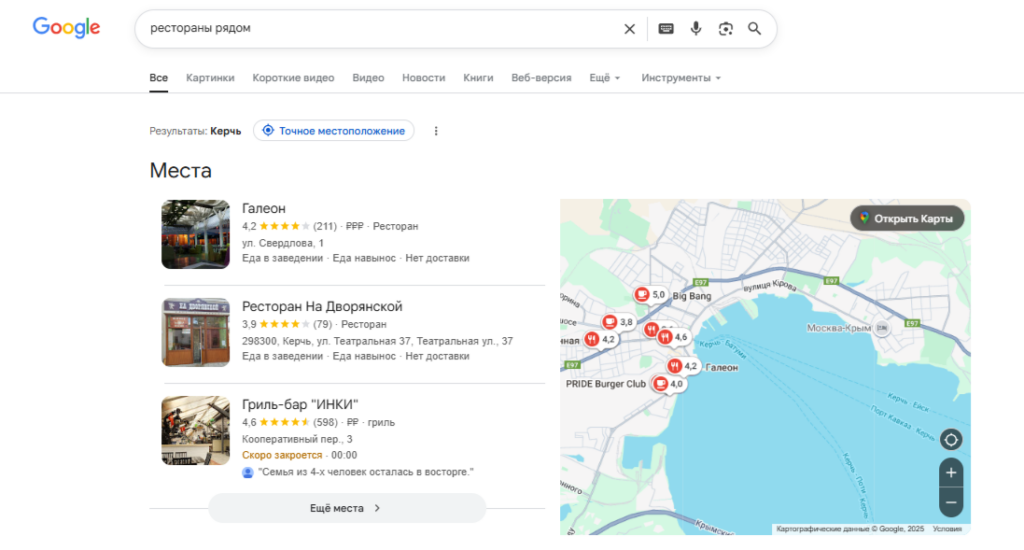Open Гриль-бар ИНКИ photo thumbnail

(x=196, y=430)
